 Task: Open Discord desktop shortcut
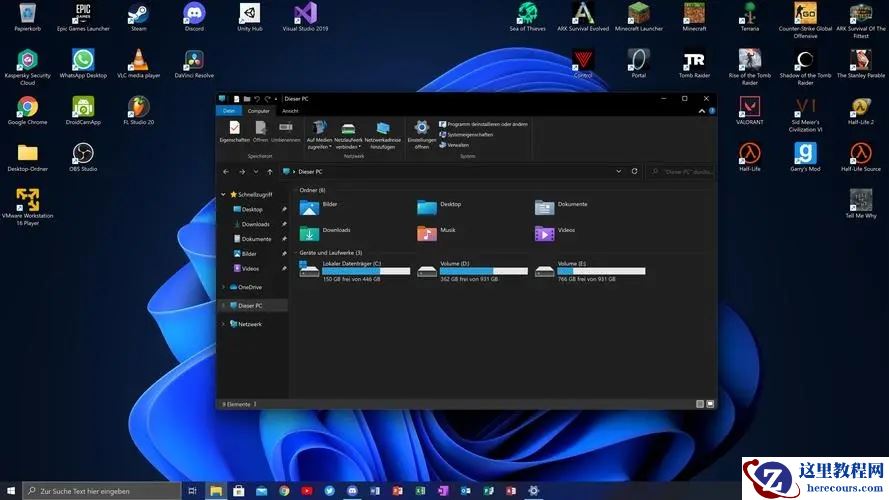194,17
